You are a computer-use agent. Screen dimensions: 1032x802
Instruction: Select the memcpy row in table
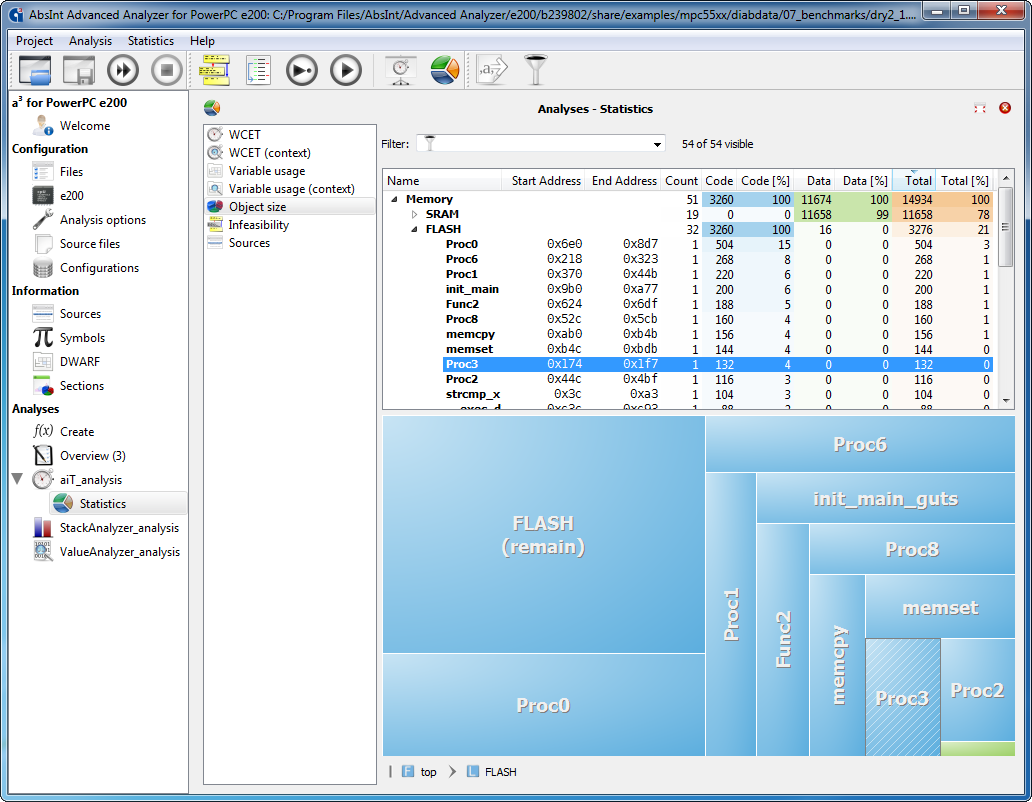click(717, 334)
